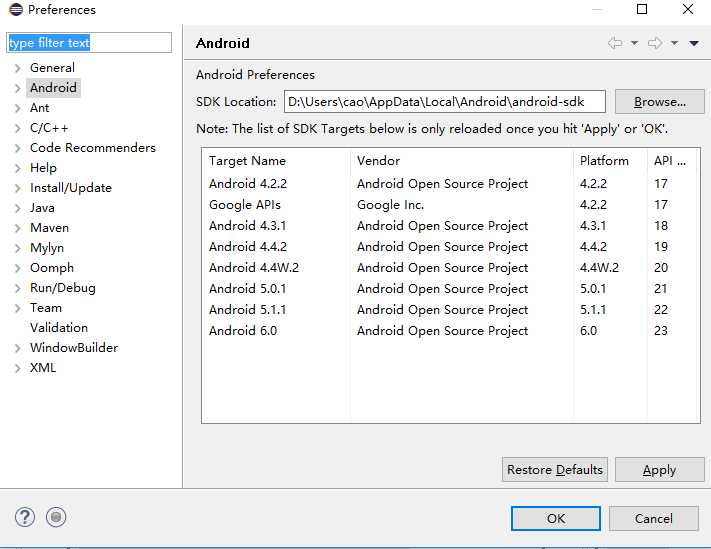The image size is (711, 549).
Task: Select the Android 5.0.1 target row
Action: [451, 288]
